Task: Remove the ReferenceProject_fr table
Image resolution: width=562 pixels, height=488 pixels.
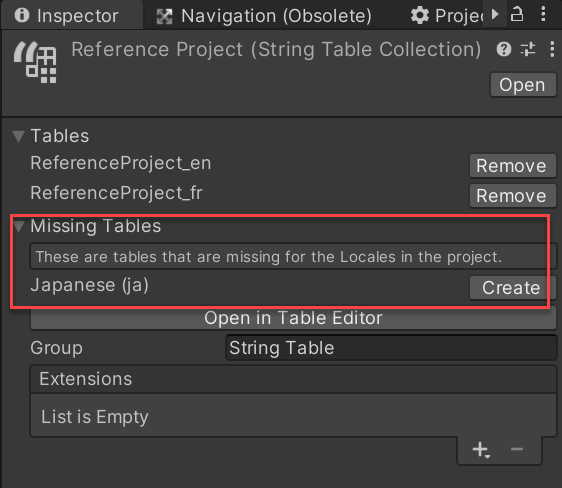Action: tap(513, 196)
